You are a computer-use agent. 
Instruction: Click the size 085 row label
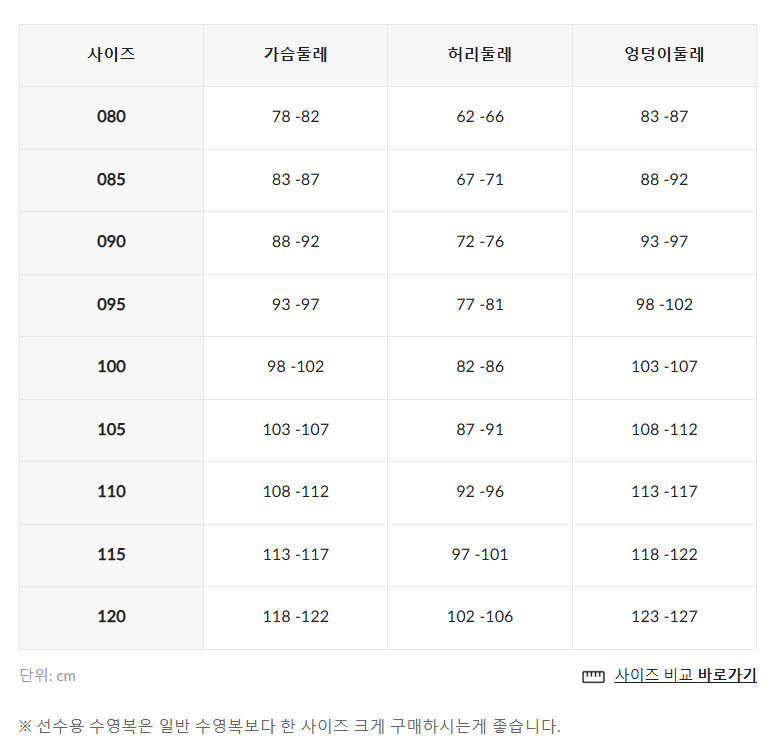pos(111,180)
